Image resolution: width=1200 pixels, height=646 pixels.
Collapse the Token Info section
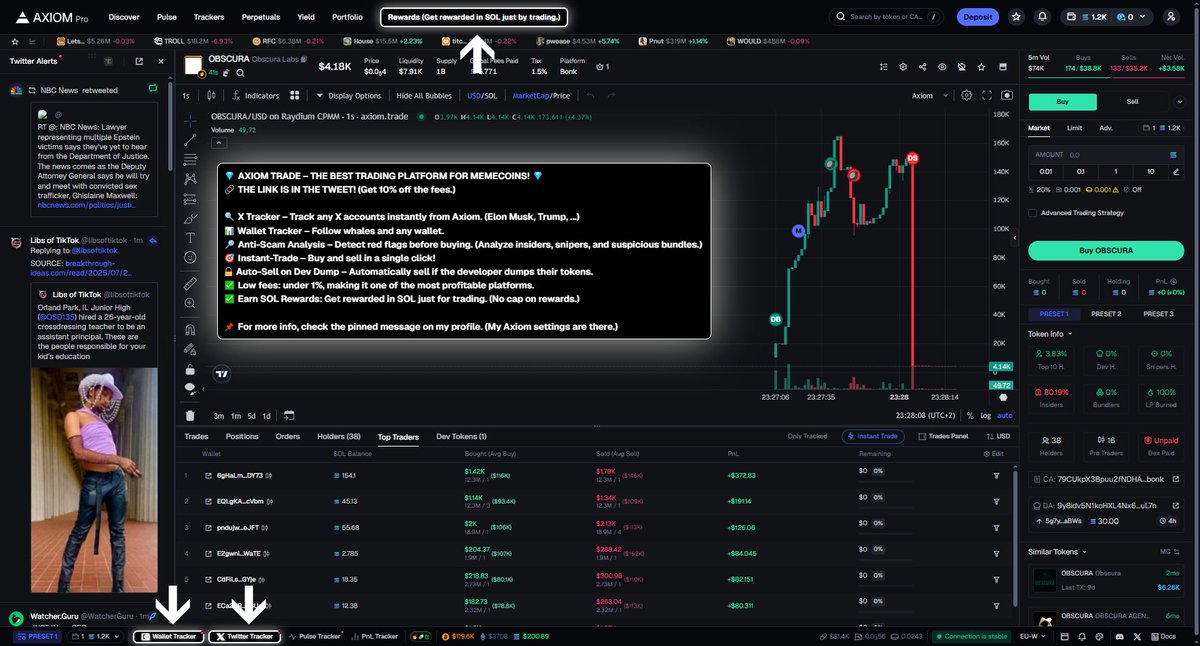[1050, 334]
